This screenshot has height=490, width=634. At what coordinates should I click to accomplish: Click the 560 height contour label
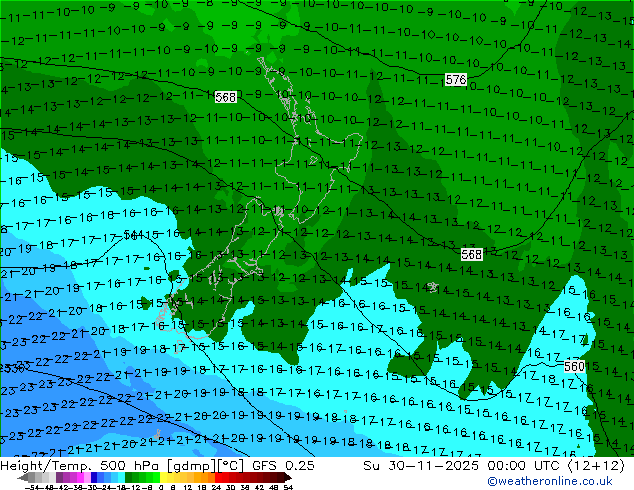[574, 366]
